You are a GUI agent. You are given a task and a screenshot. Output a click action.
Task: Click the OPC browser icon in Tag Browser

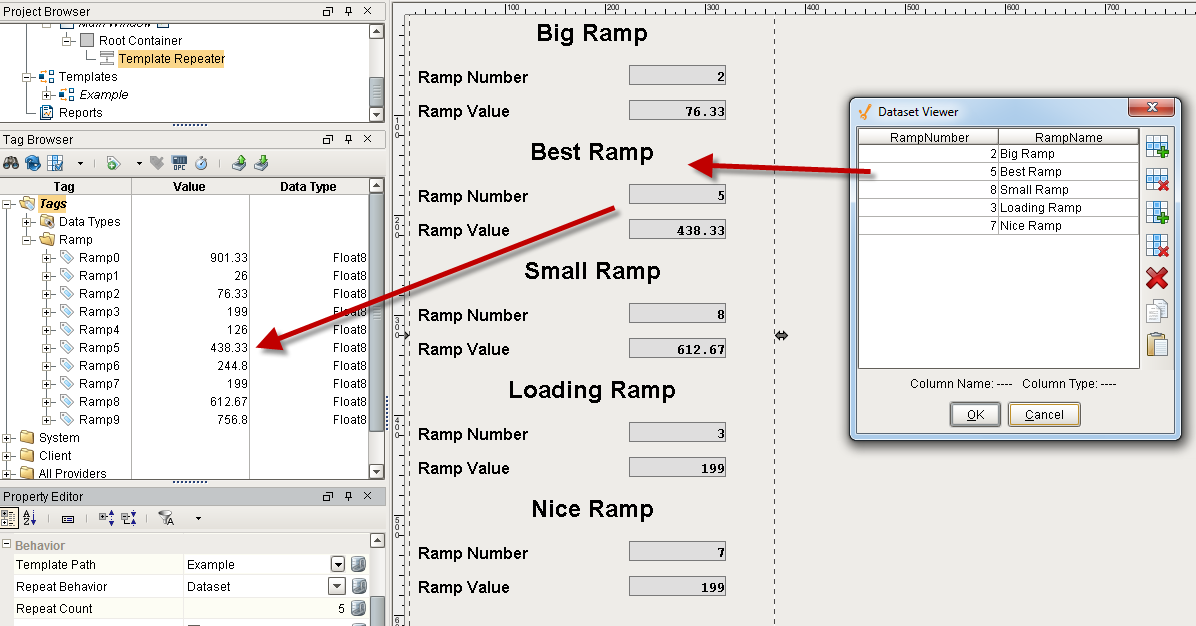click(179, 163)
